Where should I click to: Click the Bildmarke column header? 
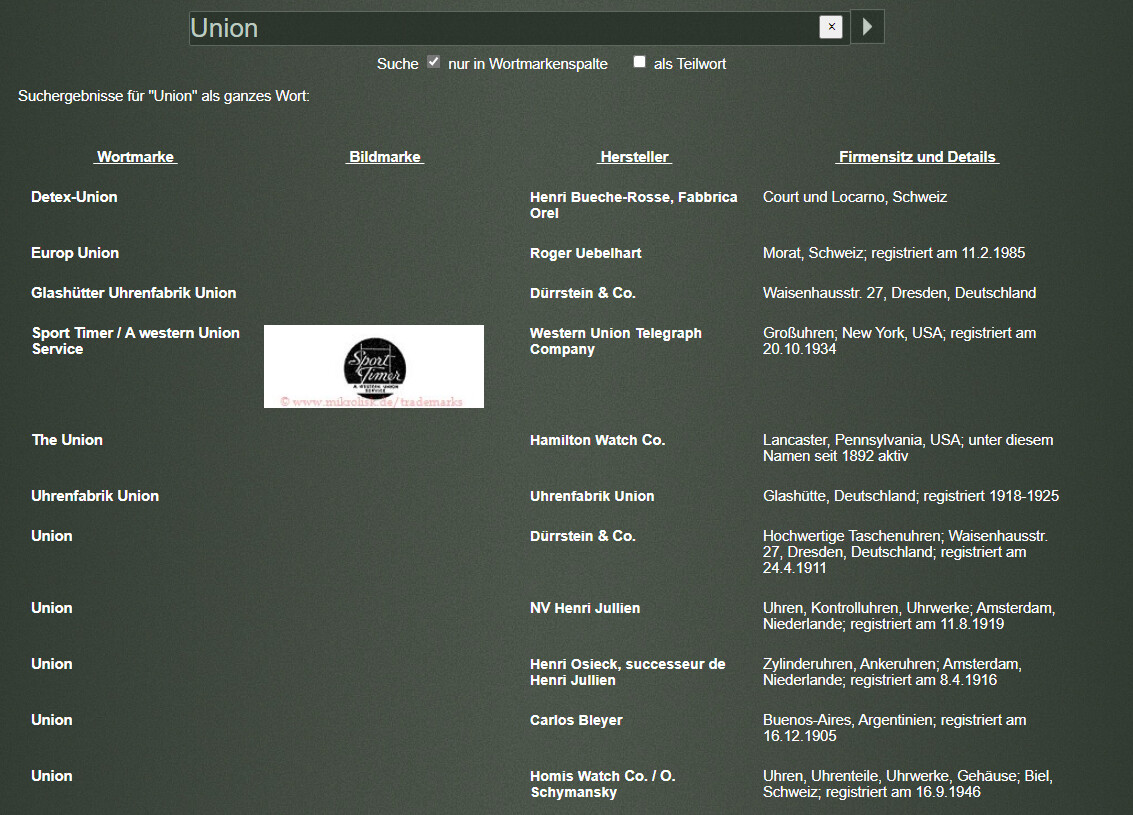click(385, 157)
